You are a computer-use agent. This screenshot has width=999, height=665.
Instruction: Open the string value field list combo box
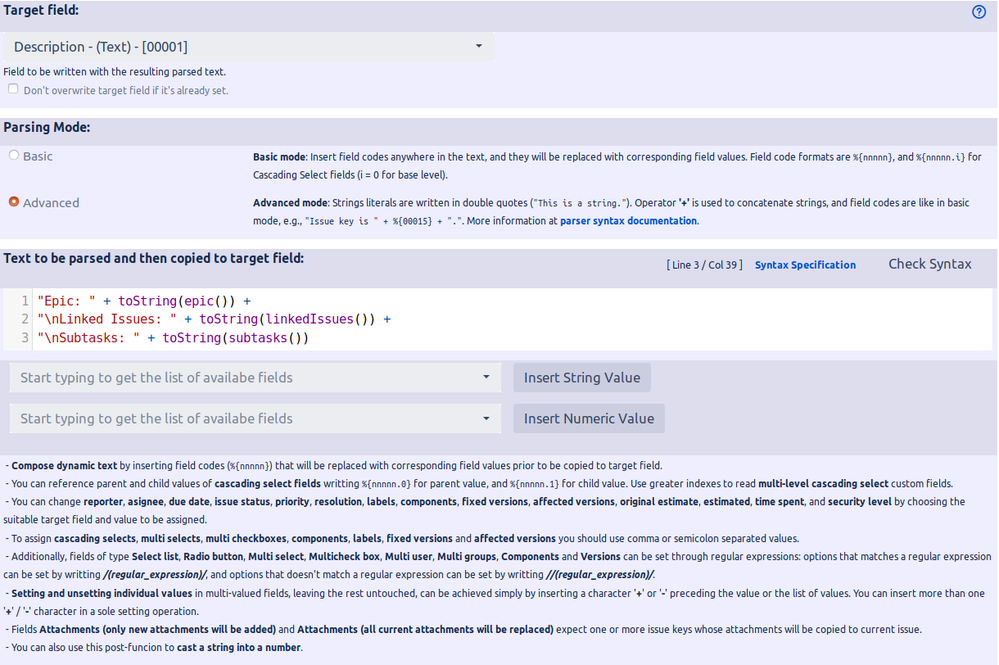pyautogui.click(x=255, y=378)
